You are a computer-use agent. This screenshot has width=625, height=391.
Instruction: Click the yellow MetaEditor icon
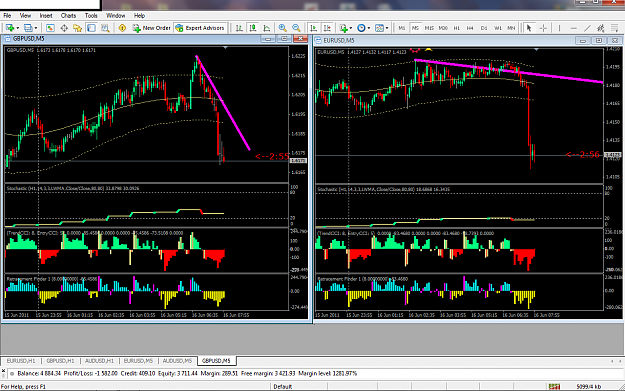coord(122,28)
